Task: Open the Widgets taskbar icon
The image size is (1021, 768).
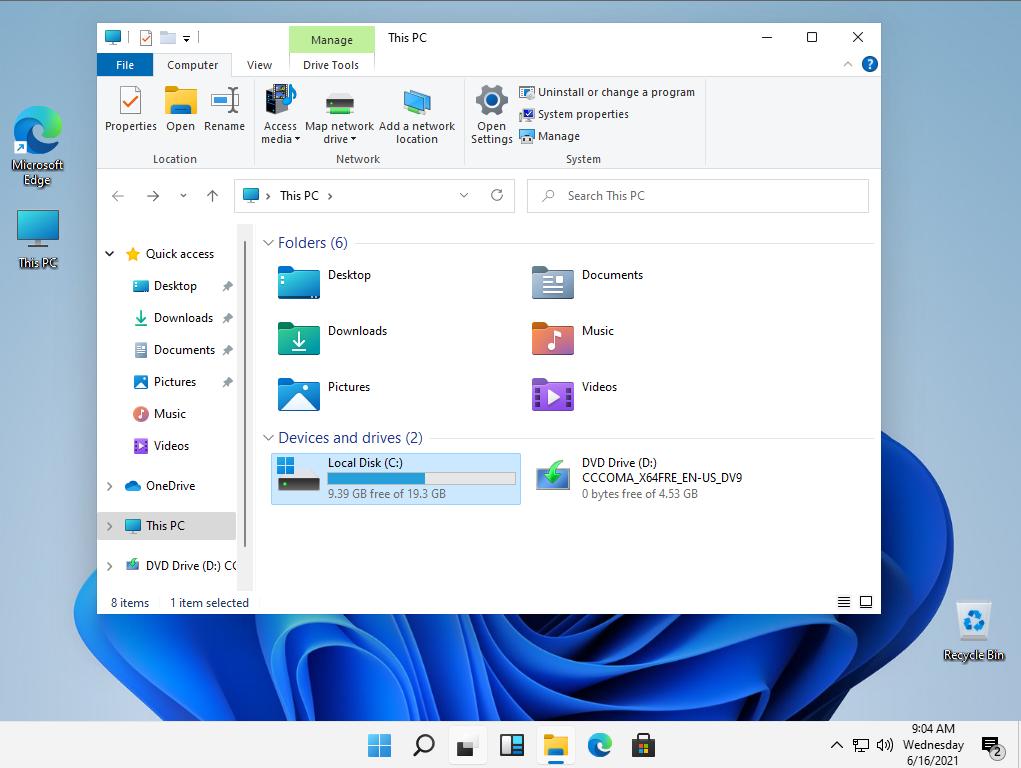Action: click(512, 745)
